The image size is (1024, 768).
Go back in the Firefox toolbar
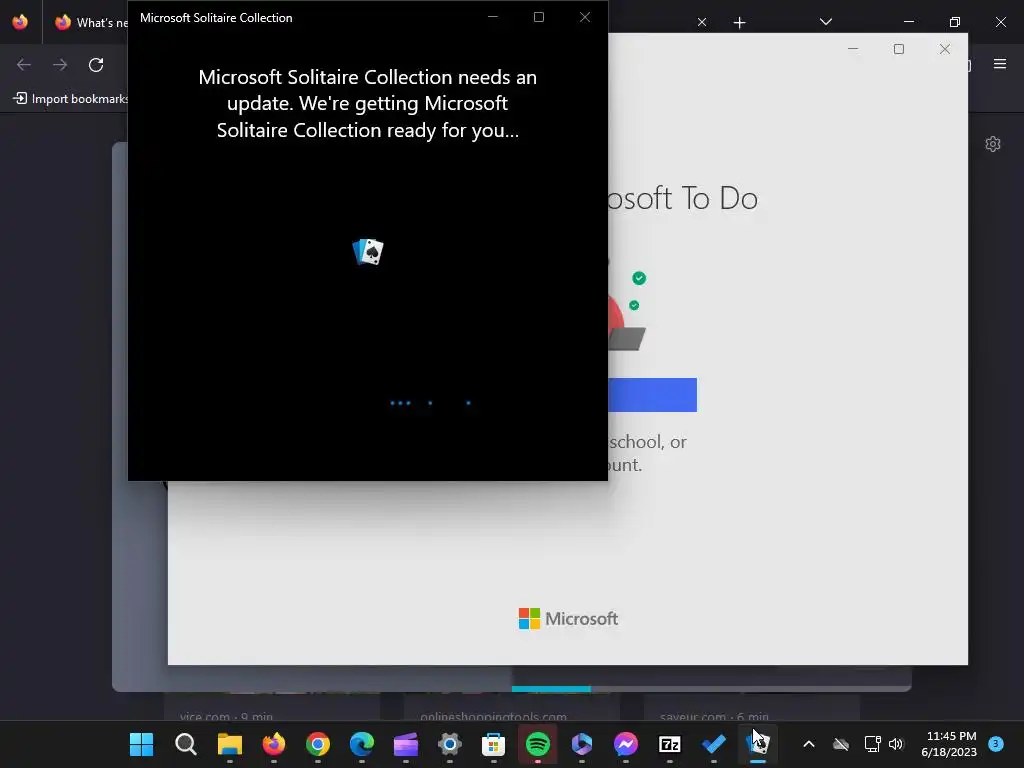pyautogui.click(x=24, y=65)
